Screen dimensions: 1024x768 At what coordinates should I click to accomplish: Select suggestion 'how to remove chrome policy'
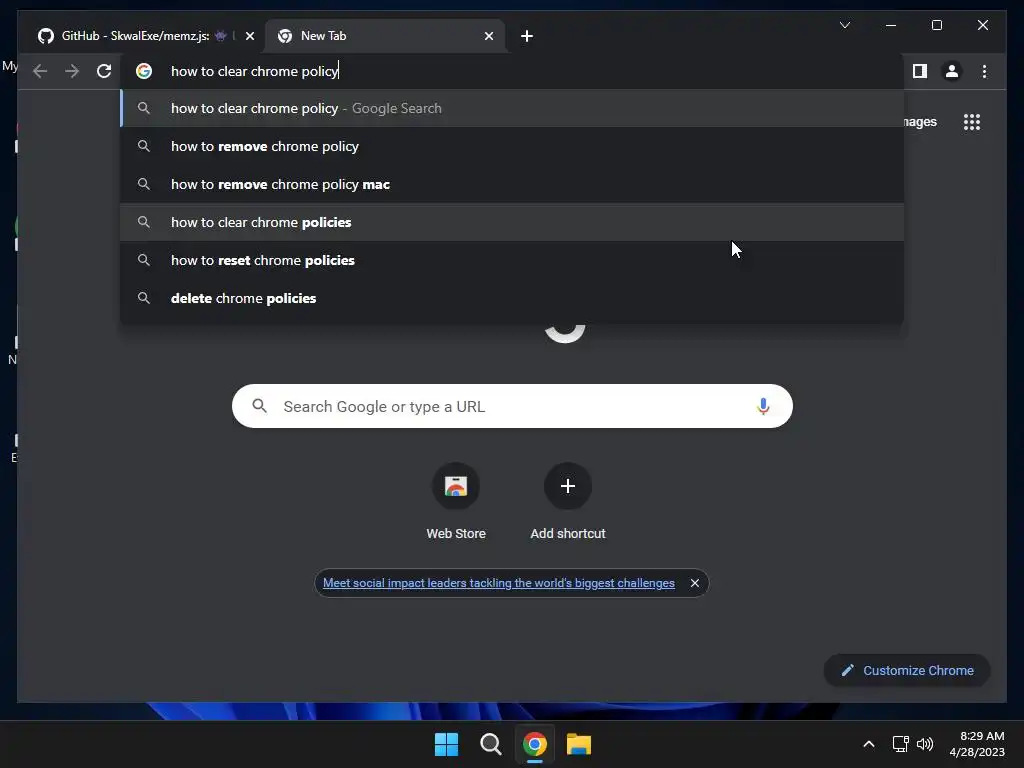512,146
